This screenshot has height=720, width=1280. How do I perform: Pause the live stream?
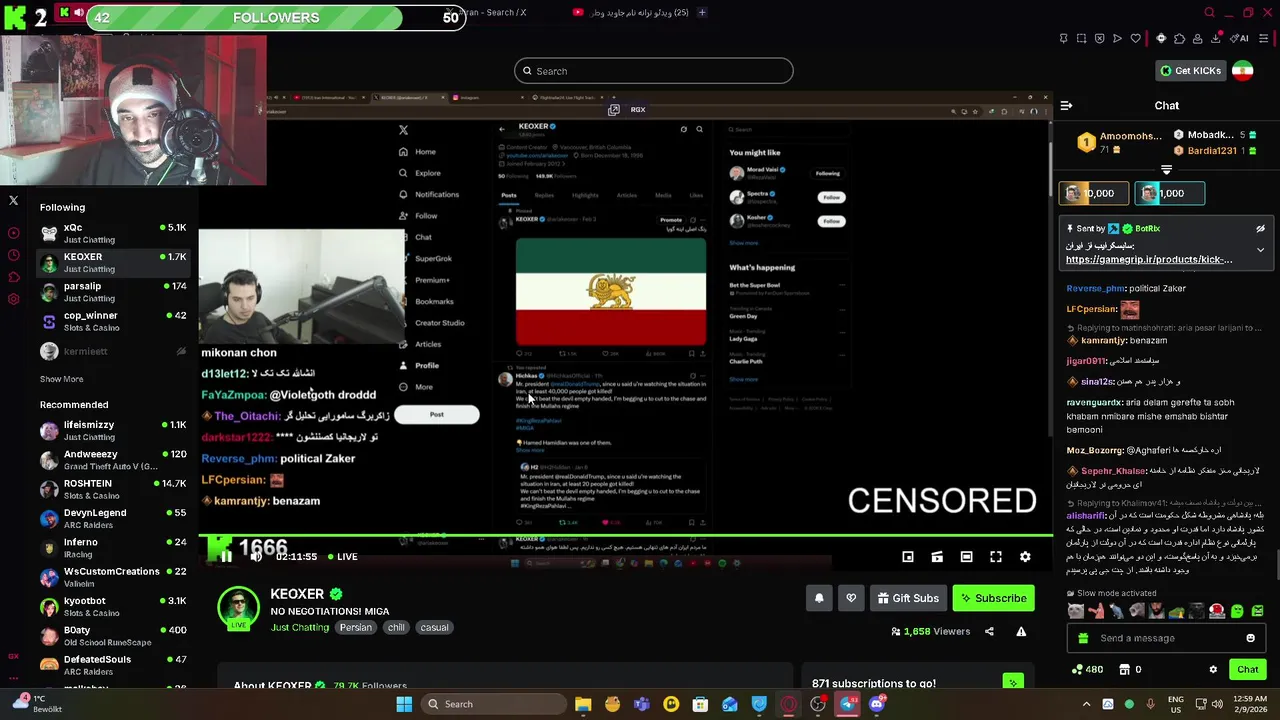(x=226, y=557)
